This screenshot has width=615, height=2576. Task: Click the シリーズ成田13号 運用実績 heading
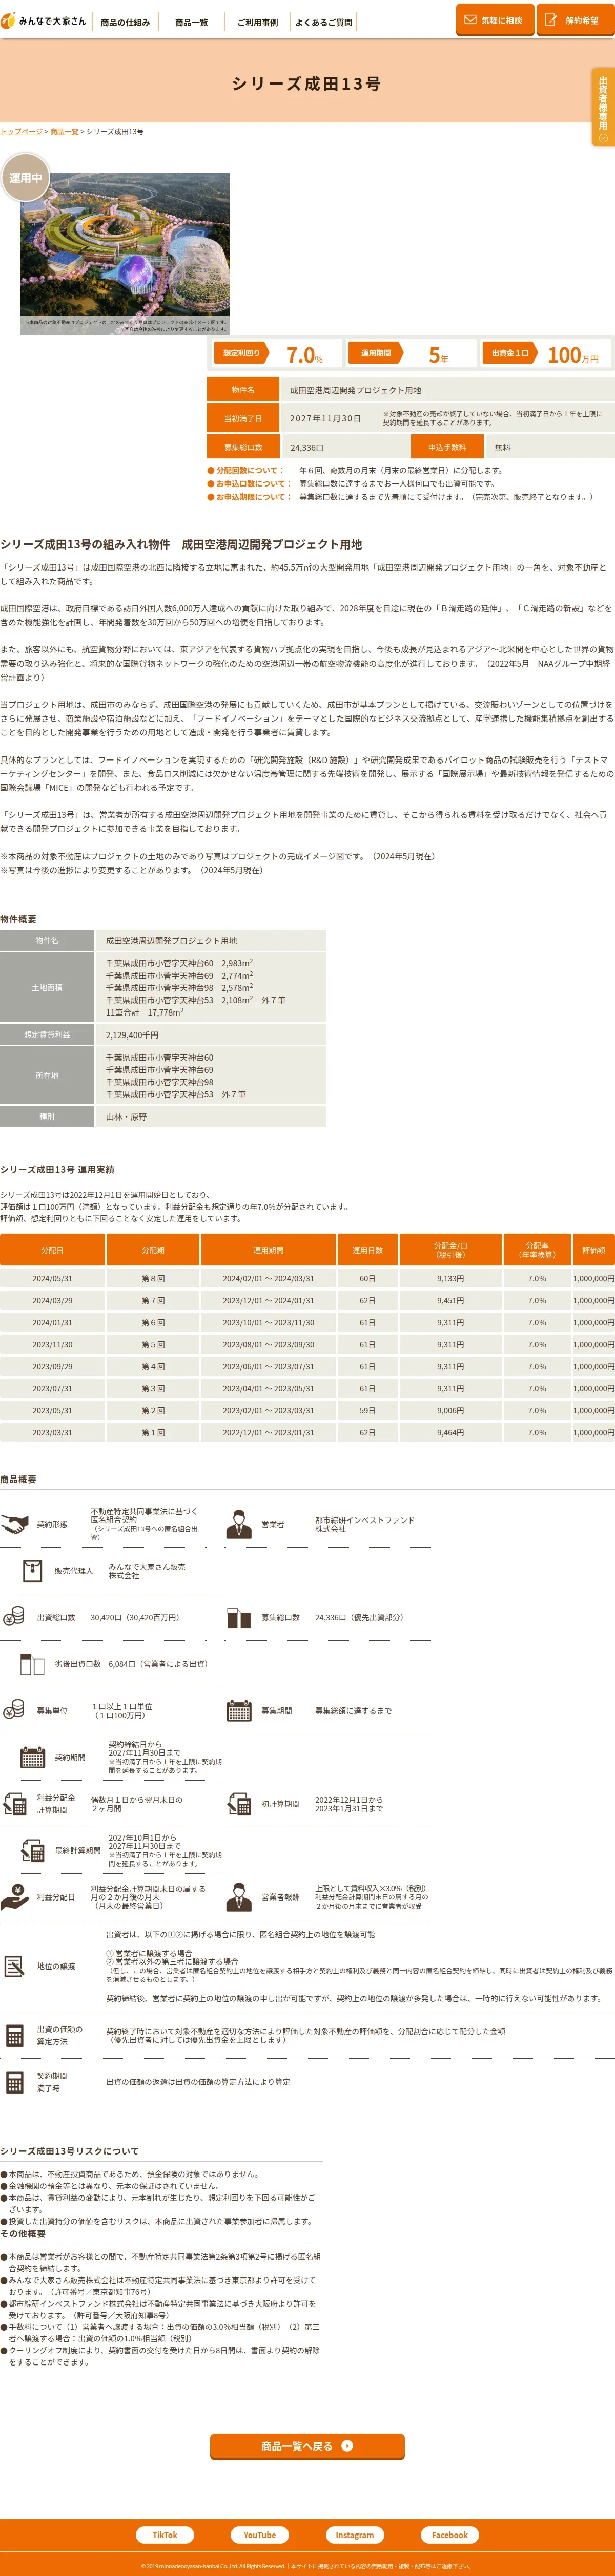tap(57, 1169)
